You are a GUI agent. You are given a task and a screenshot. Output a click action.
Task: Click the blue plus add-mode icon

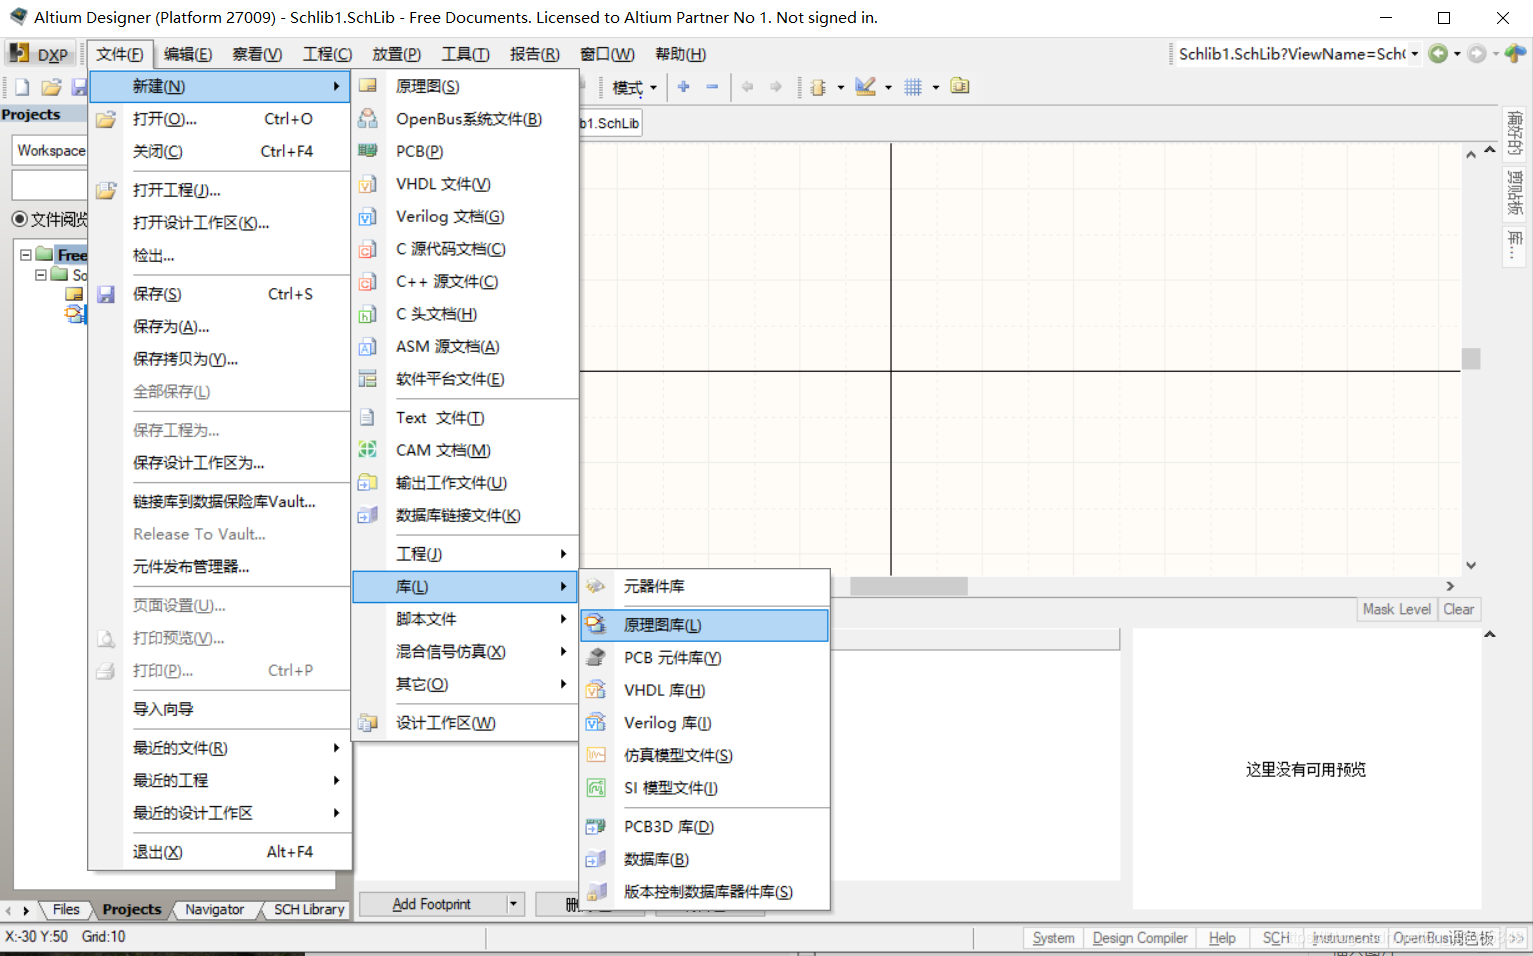tap(684, 87)
